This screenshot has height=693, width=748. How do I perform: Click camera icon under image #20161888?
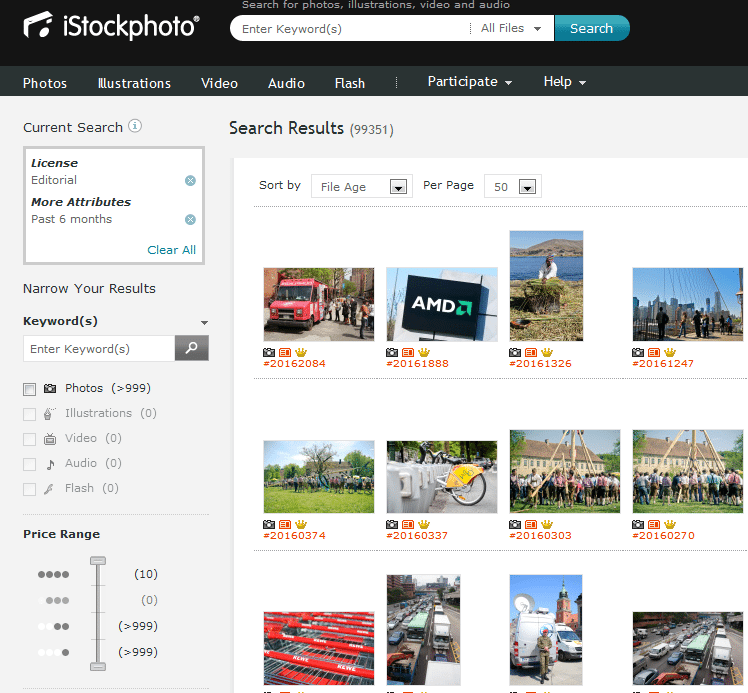tap(392, 352)
